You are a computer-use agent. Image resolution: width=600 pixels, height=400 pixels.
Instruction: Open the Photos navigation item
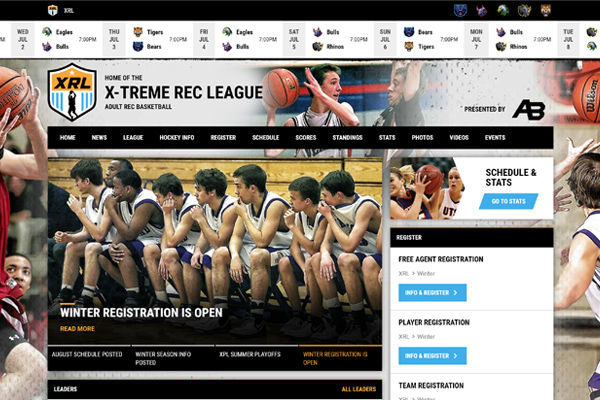point(423,137)
